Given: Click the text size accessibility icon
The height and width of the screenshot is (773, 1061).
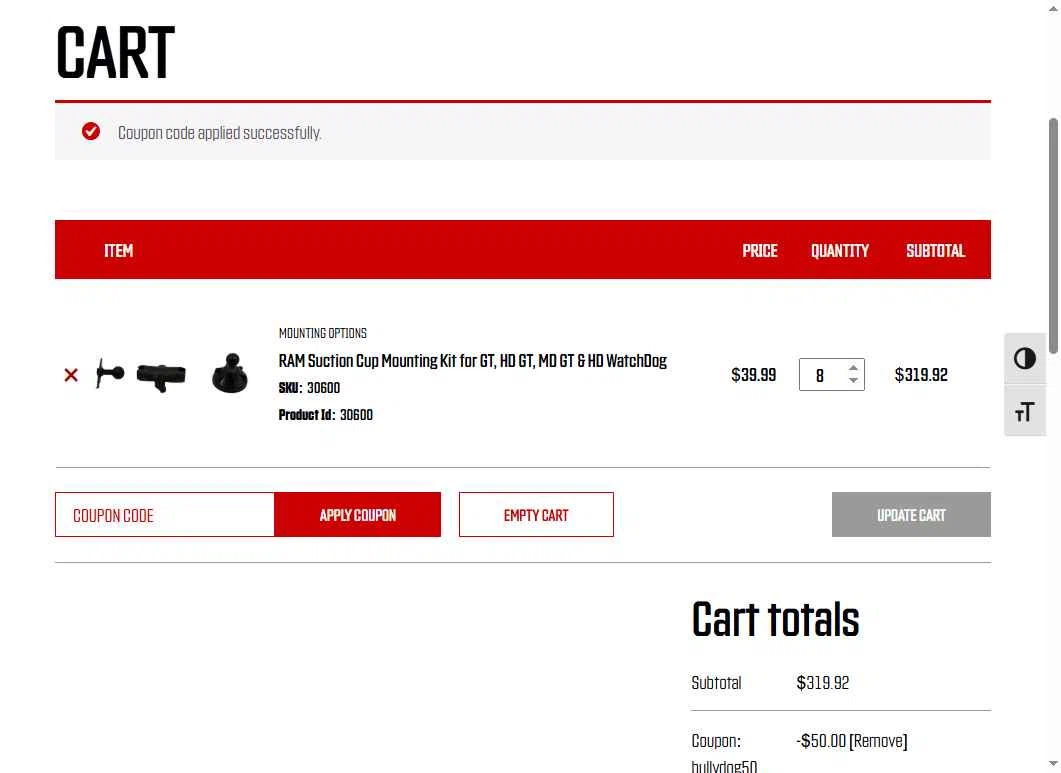Looking at the screenshot, I should click(1024, 412).
